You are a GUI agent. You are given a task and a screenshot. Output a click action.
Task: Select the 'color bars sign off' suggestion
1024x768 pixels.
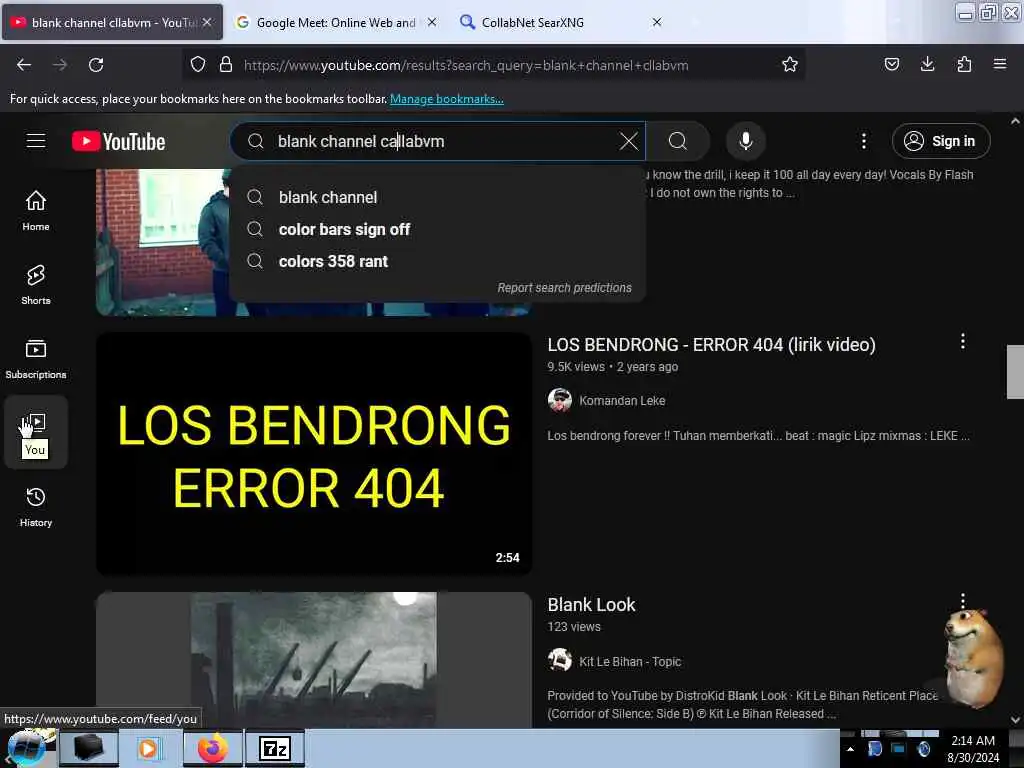pyautogui.click(x=438, y=229)
